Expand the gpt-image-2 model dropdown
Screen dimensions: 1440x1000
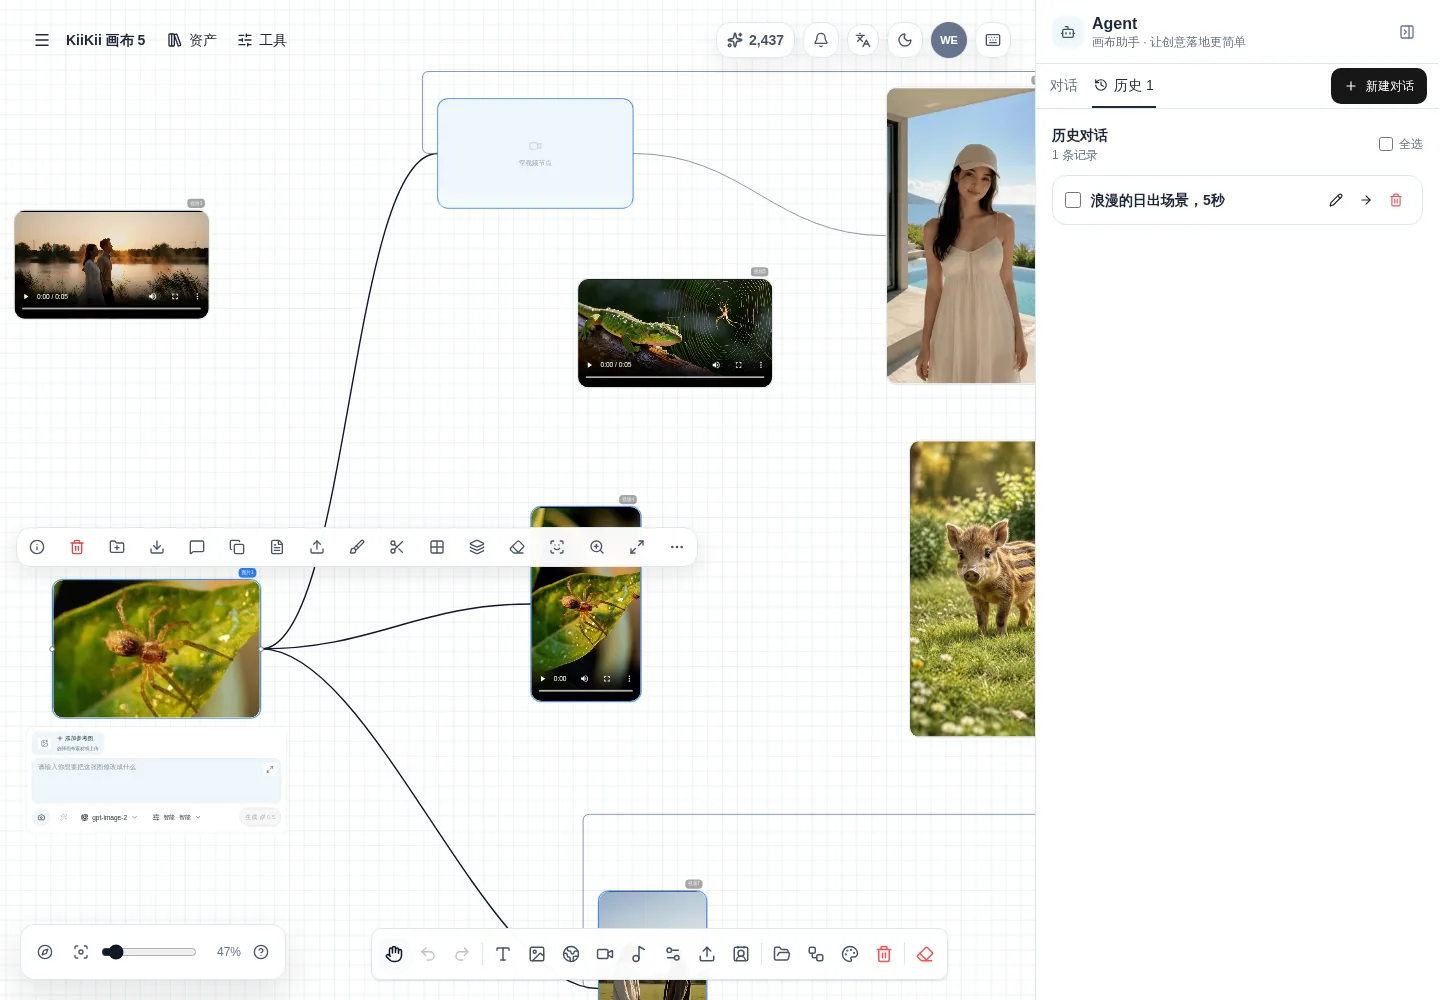[x=109, y=817]
